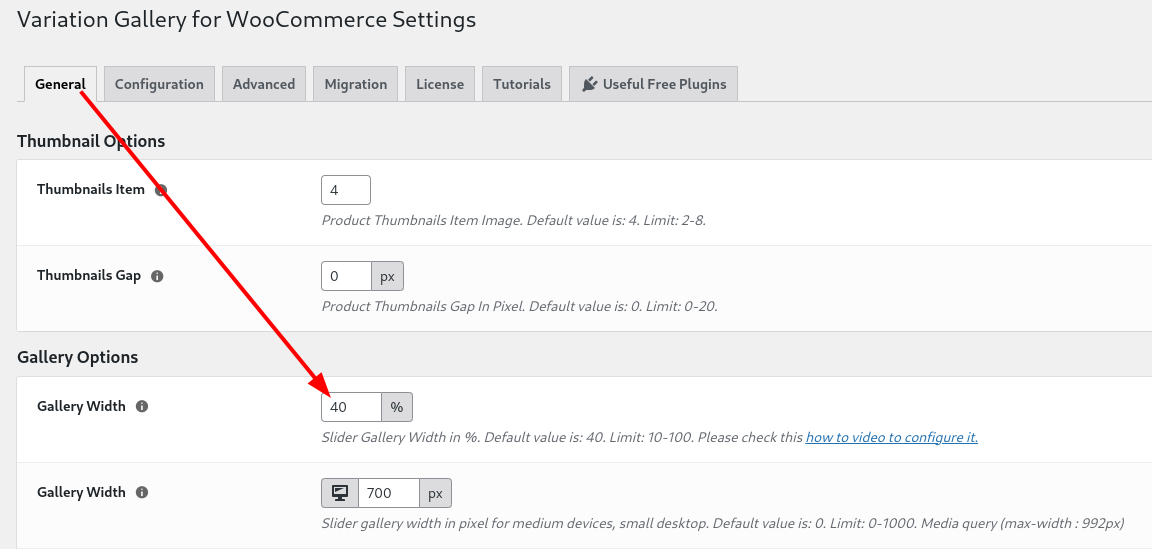Viewport: 1152px width, 549px height.
Task: Focus the Thumbnails Item number field
Action: point(346,190)
